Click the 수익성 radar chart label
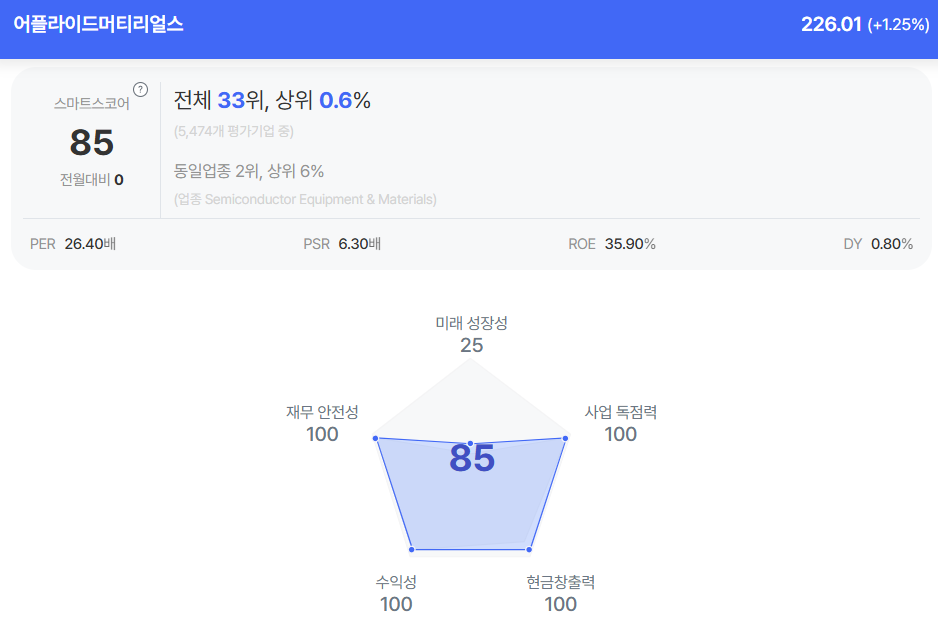 click(x=396, y=582)
